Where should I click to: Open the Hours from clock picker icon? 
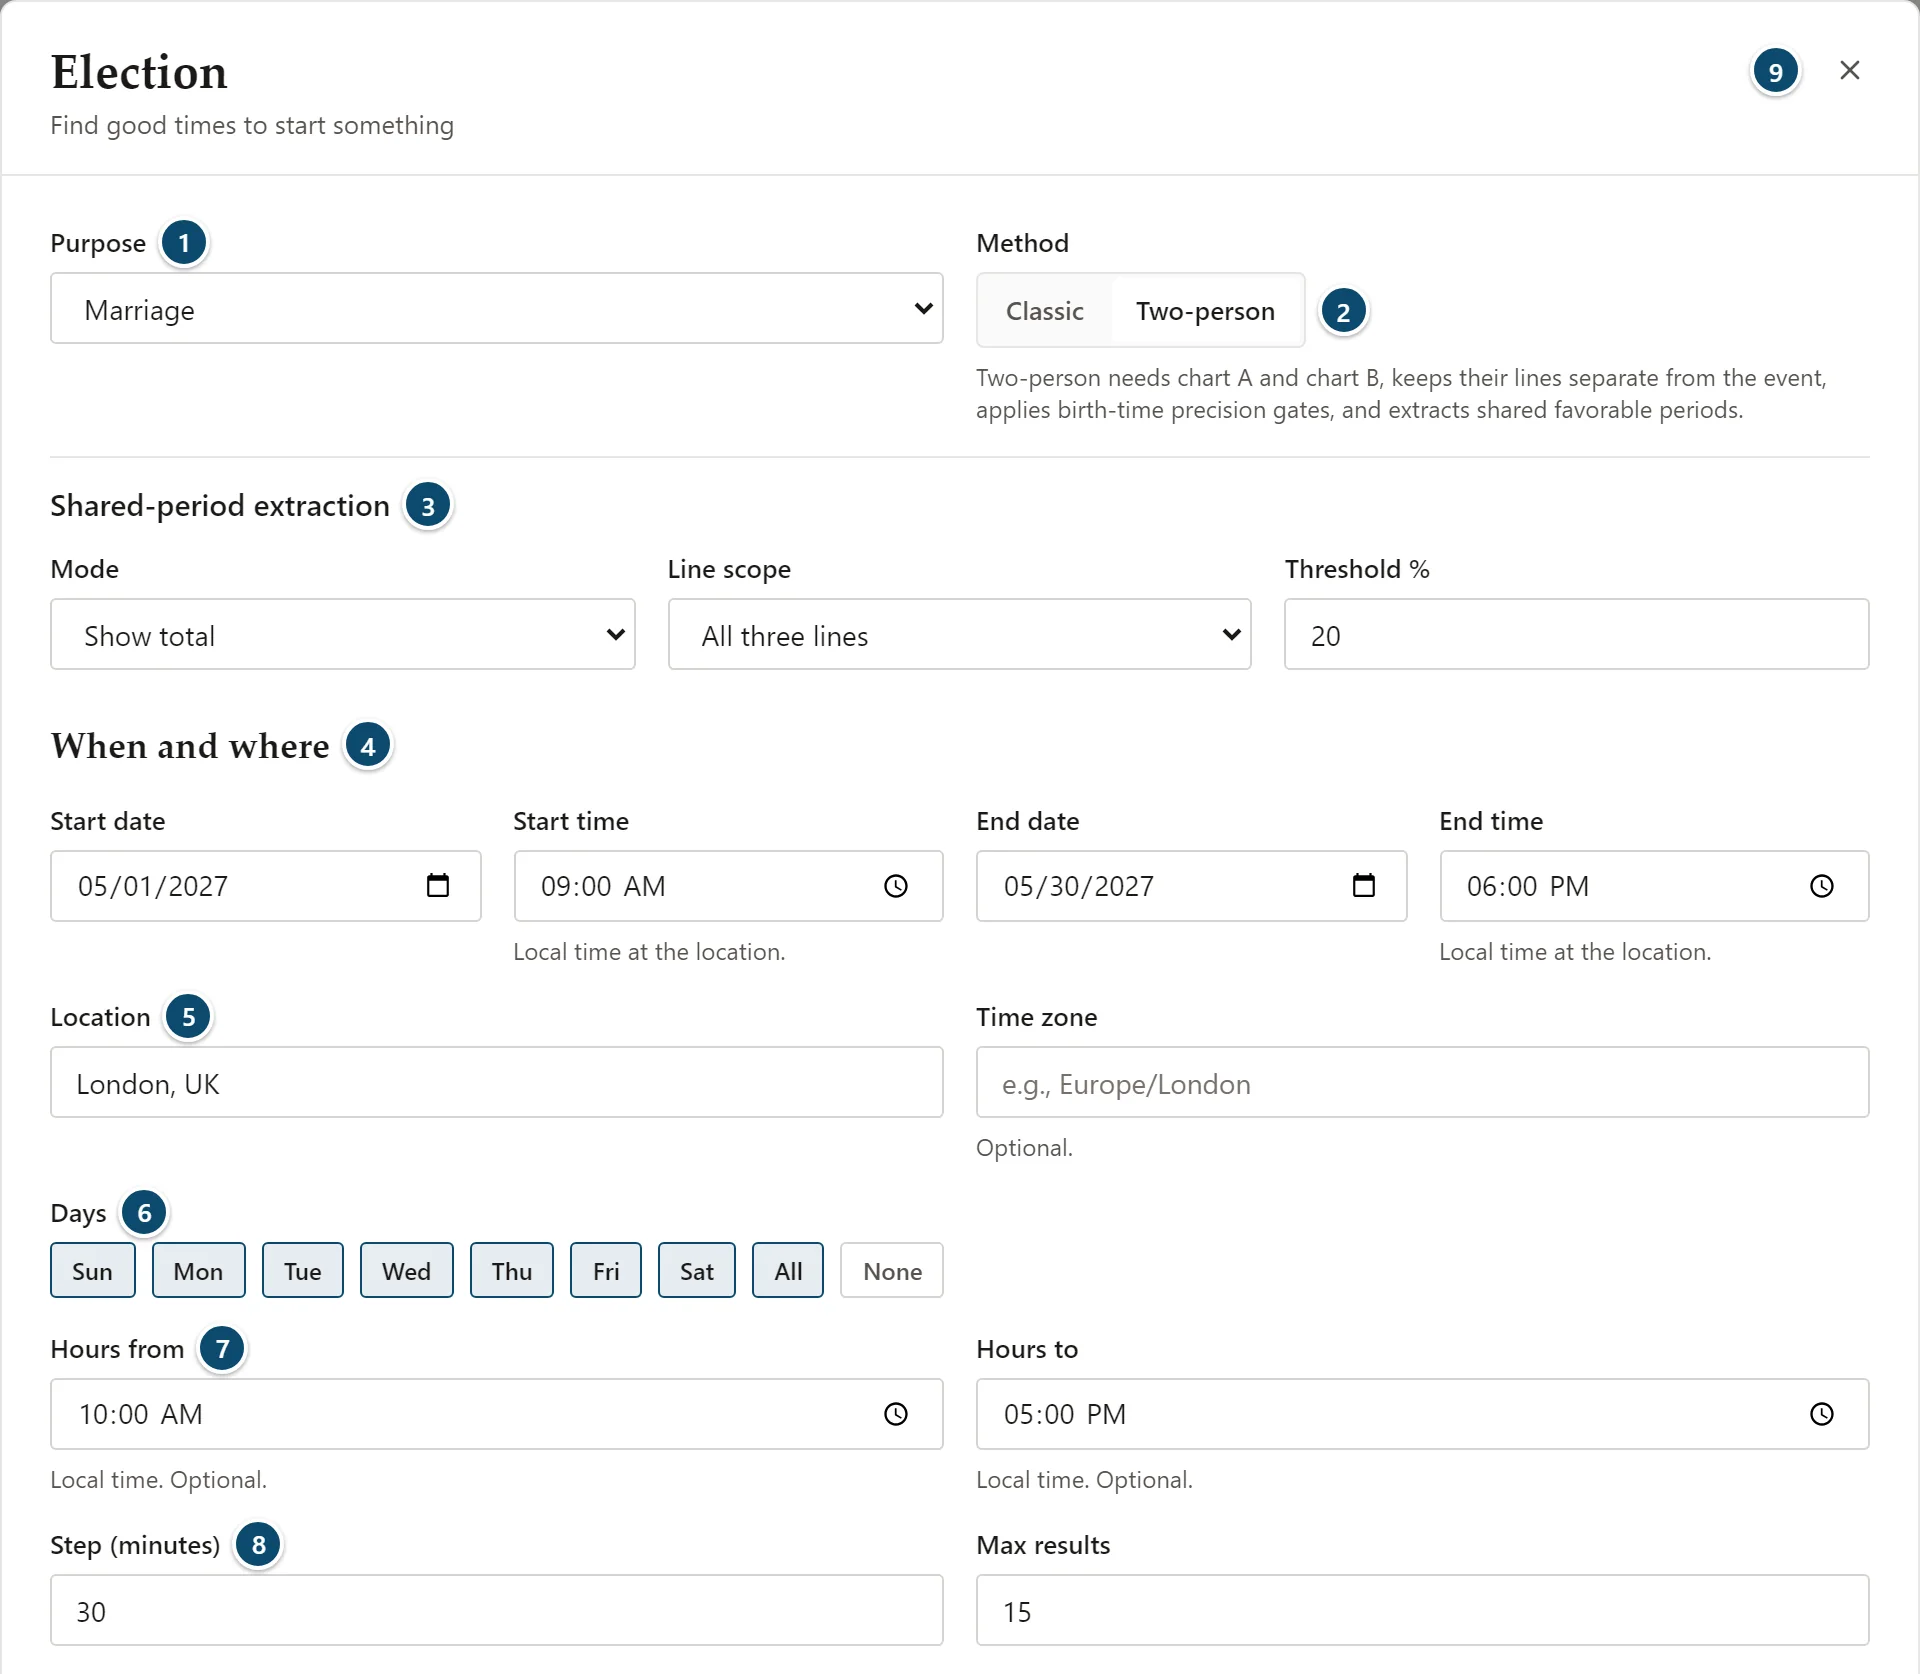tap(896, 1413)
